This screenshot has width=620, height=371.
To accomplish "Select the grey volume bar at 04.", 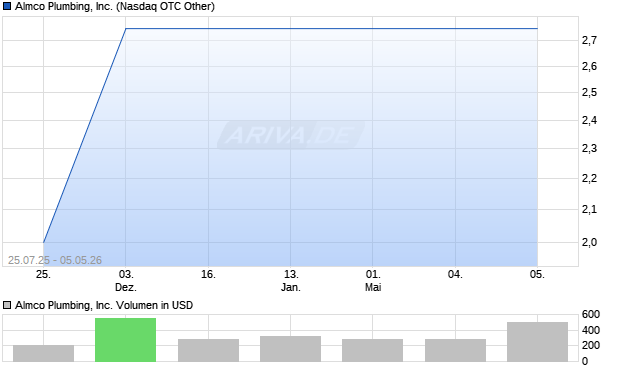I will [456, 350].
